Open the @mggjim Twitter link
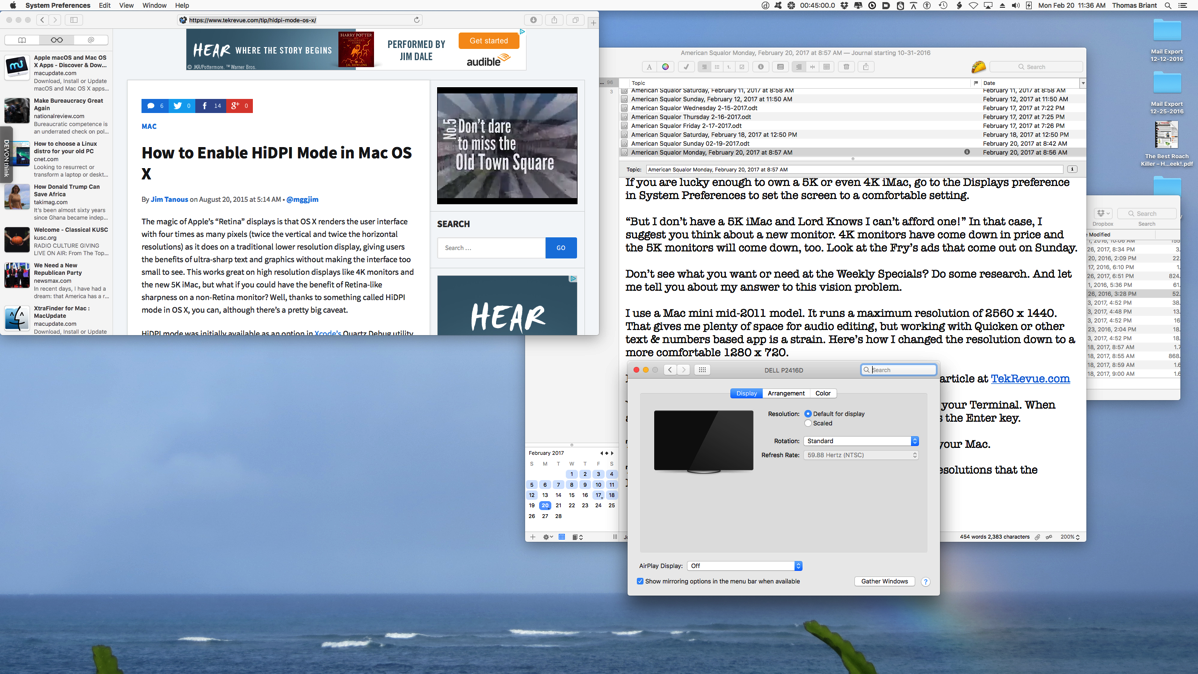 pos(303,199)
